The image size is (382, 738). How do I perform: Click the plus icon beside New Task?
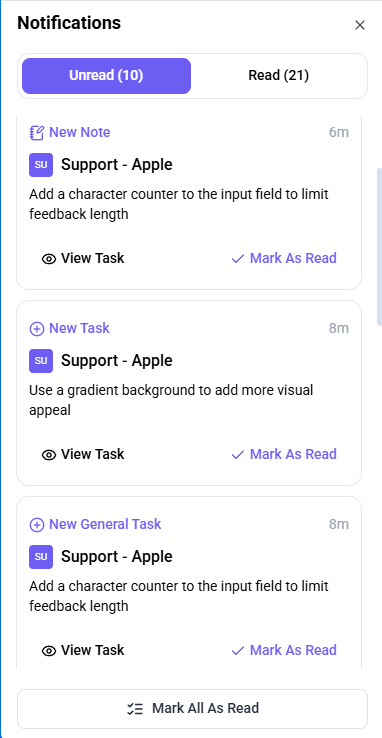(37, 329)
